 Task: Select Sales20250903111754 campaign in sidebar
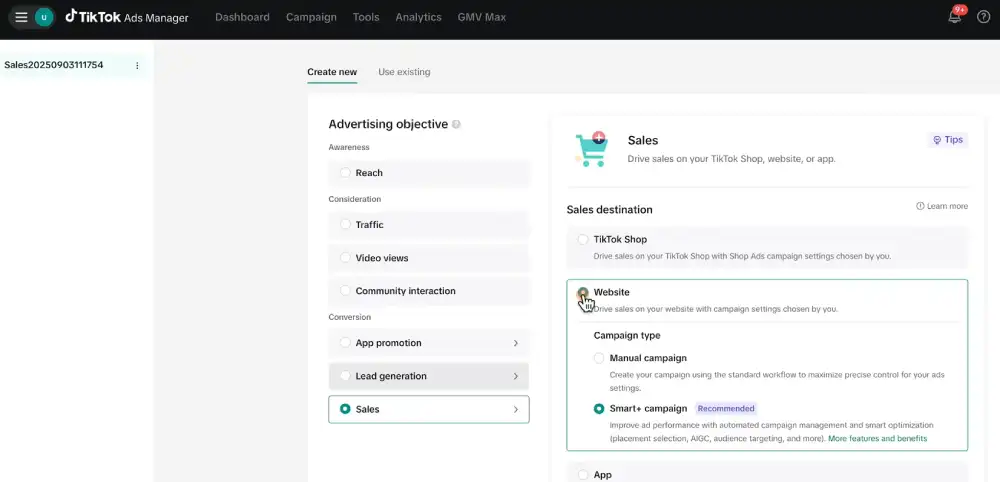point(54,65)
